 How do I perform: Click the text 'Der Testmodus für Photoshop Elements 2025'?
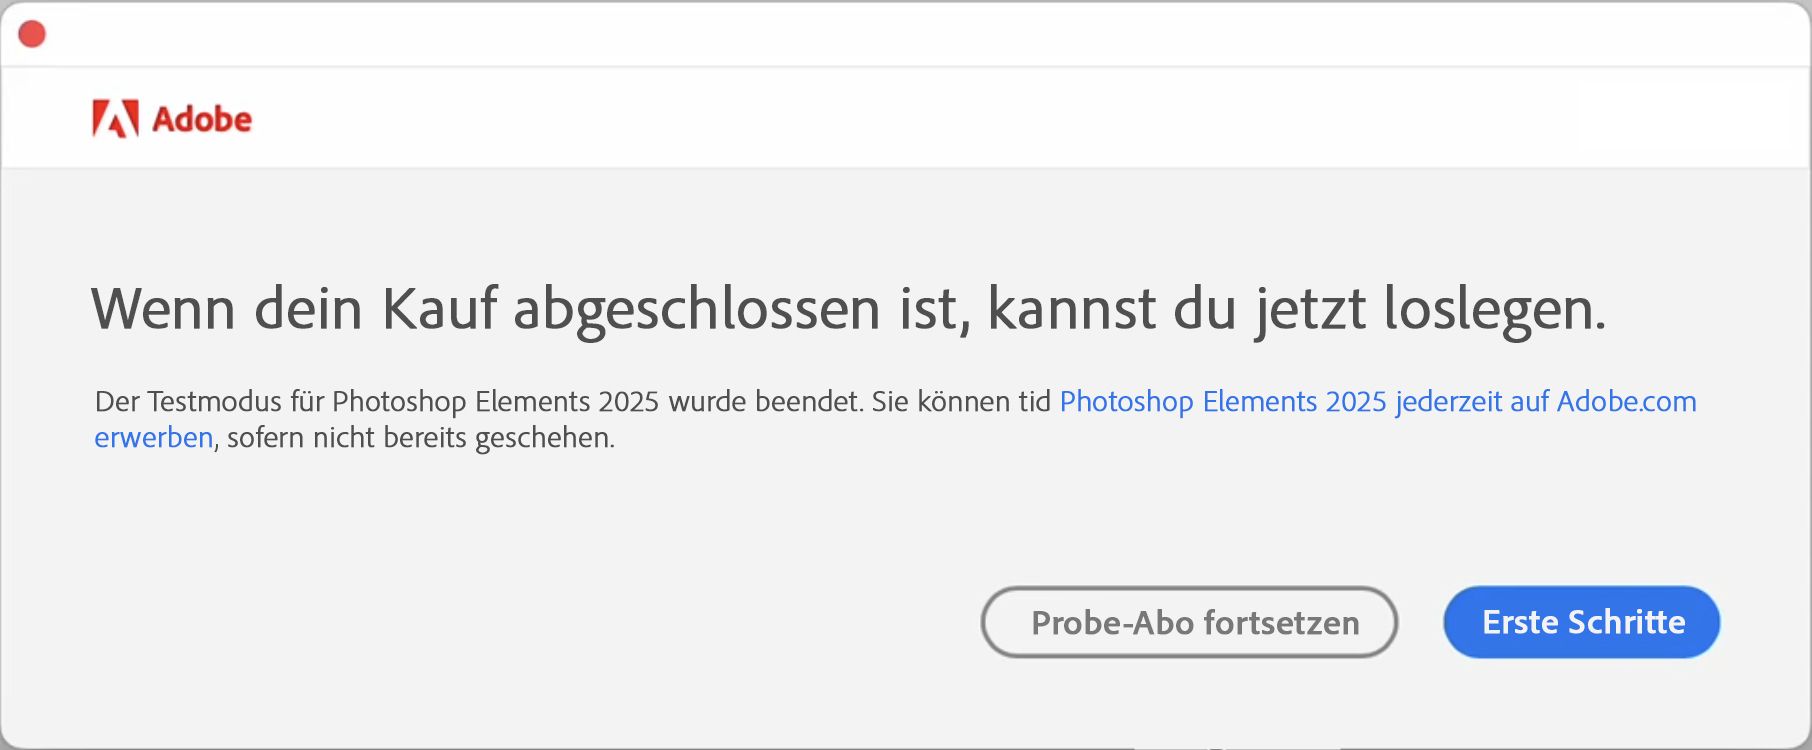click(377, 402)
